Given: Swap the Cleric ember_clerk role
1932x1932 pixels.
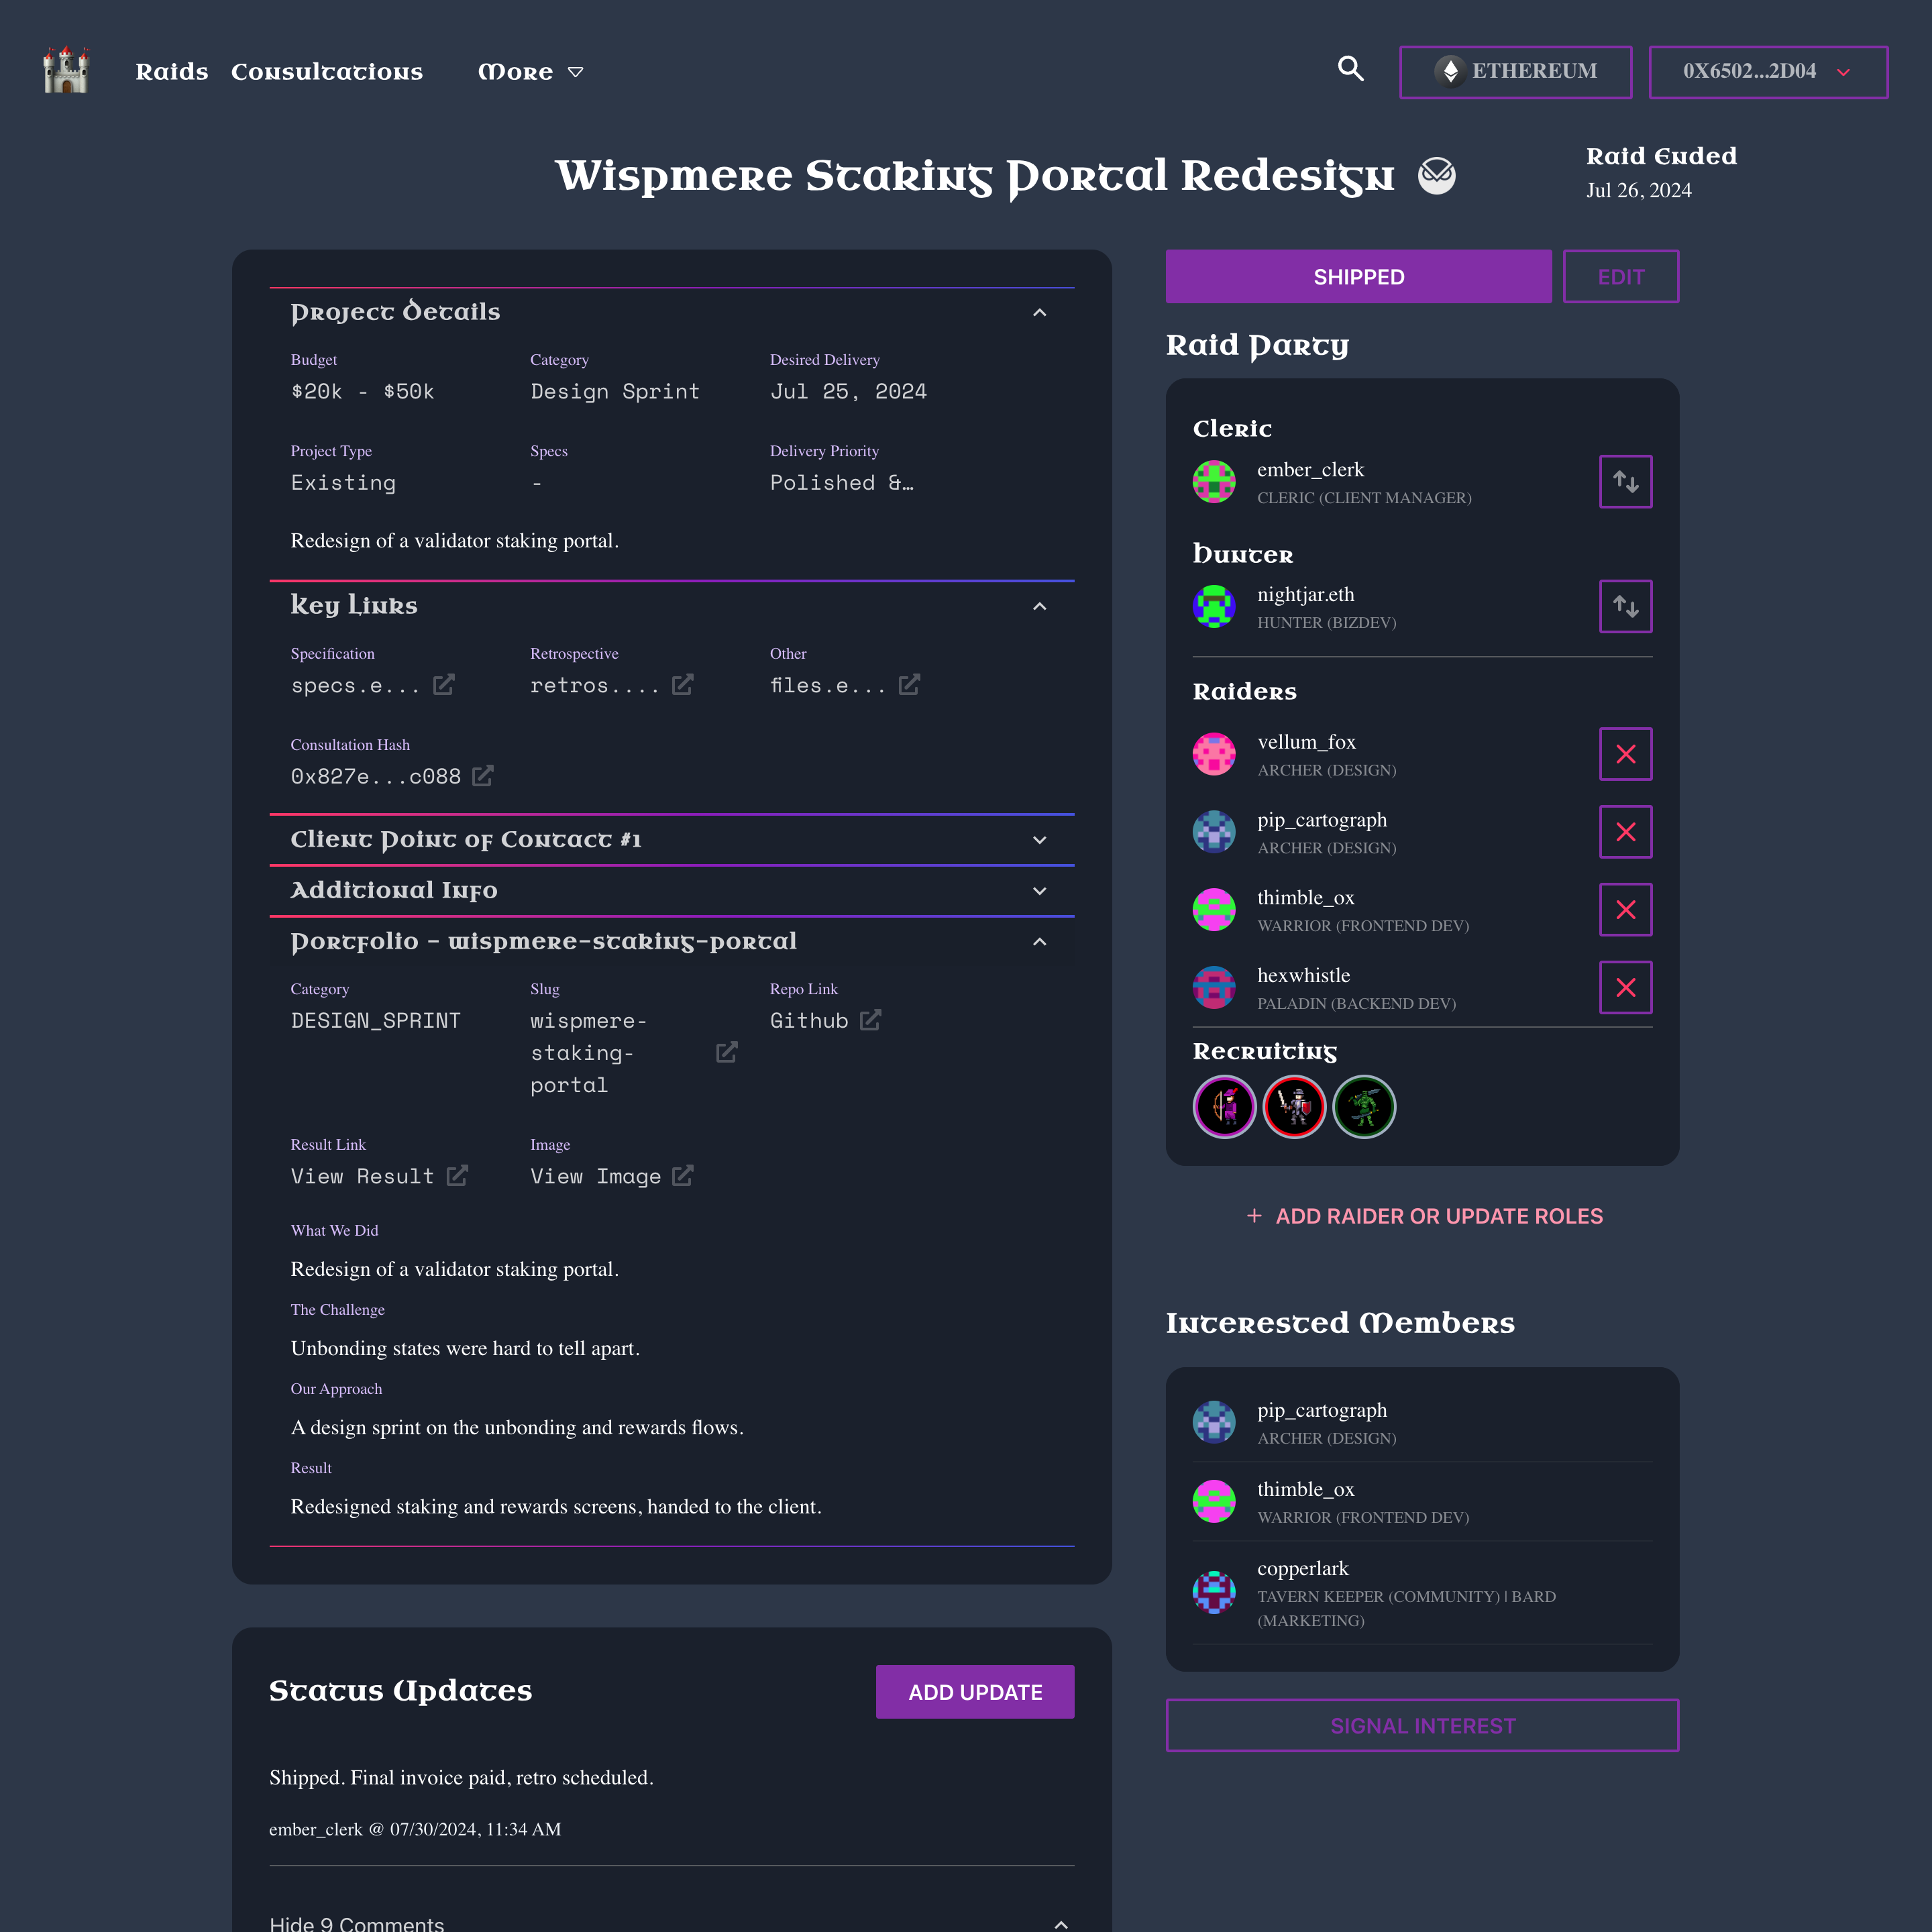Looking at the screenshot, I should 1625,482.
